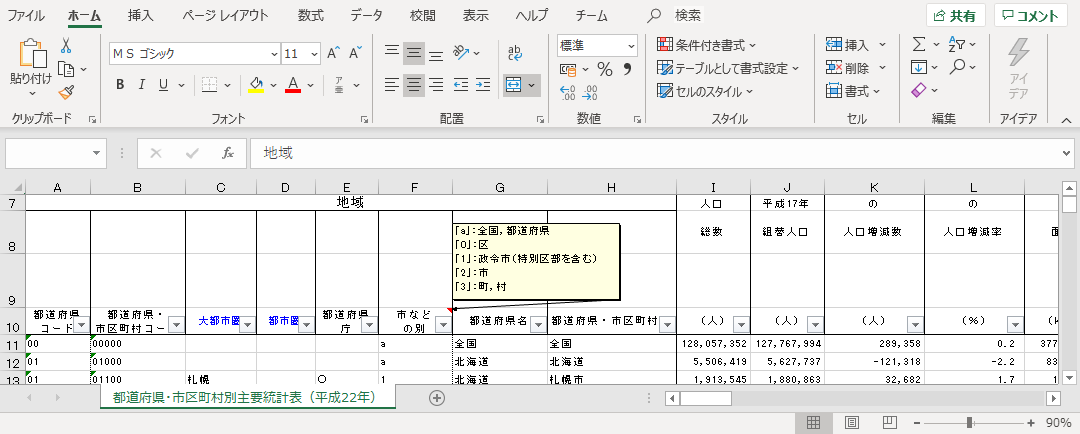
Task: Click the zoom slider in status bar
Action: tap(969, 423)
